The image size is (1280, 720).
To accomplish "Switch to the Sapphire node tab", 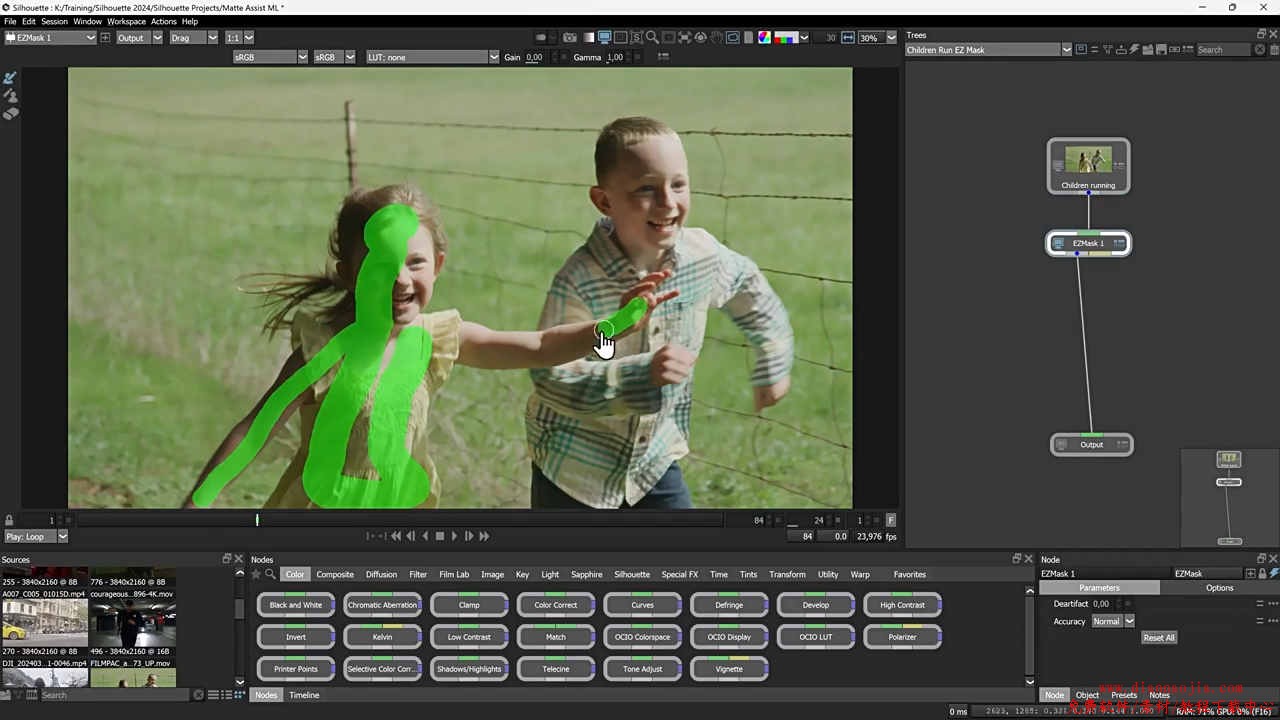I will coord(586,575).
